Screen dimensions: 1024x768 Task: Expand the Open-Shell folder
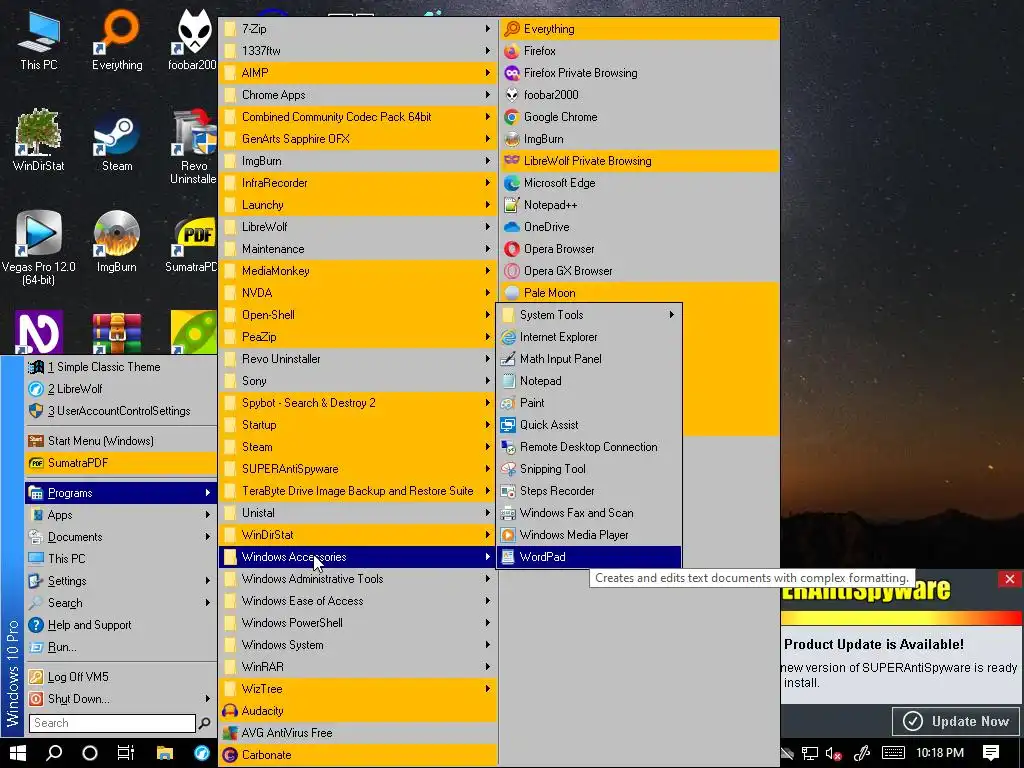click(x=358, y=315)
